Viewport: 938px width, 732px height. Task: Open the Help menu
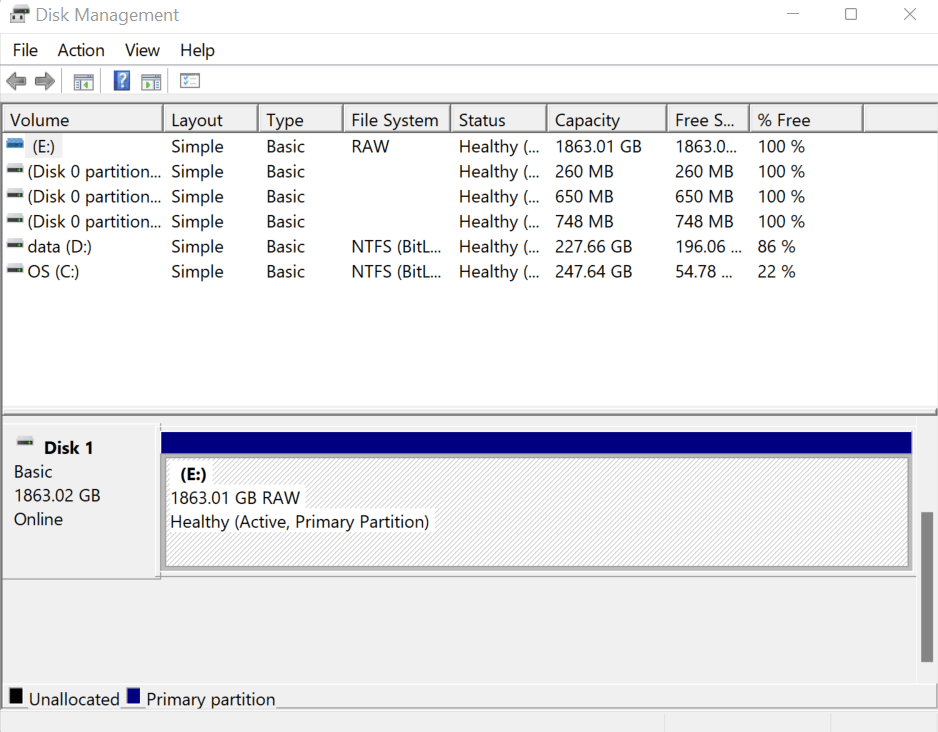tap(197, 50)
